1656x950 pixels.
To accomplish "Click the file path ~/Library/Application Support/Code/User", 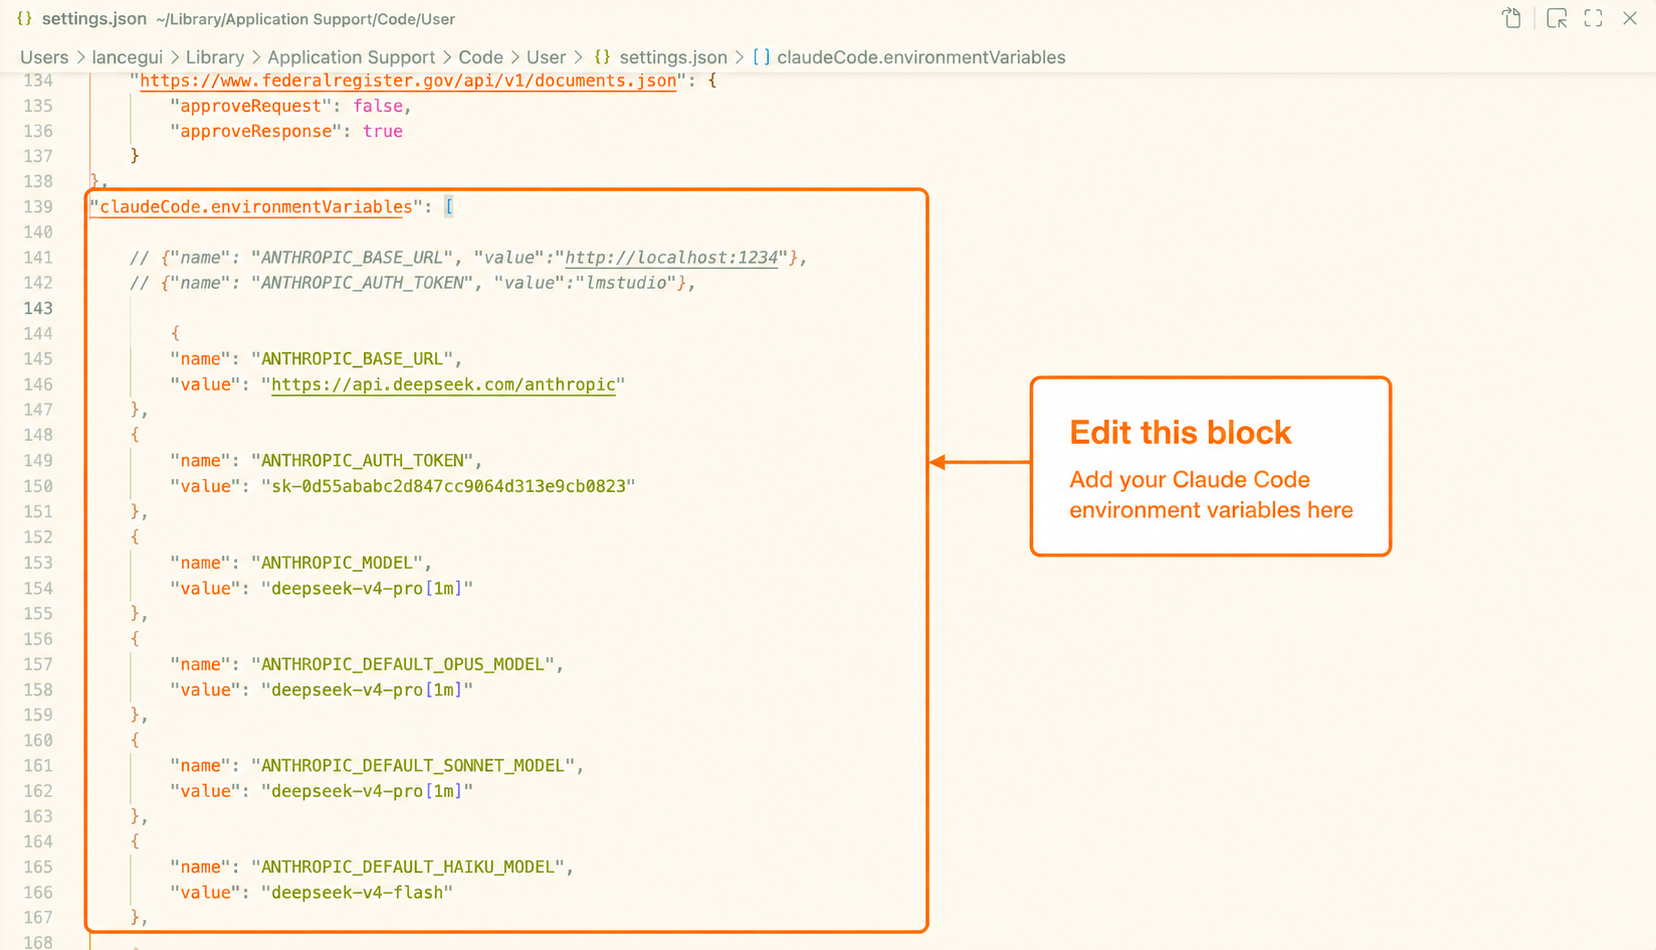I will pos(305,19).
